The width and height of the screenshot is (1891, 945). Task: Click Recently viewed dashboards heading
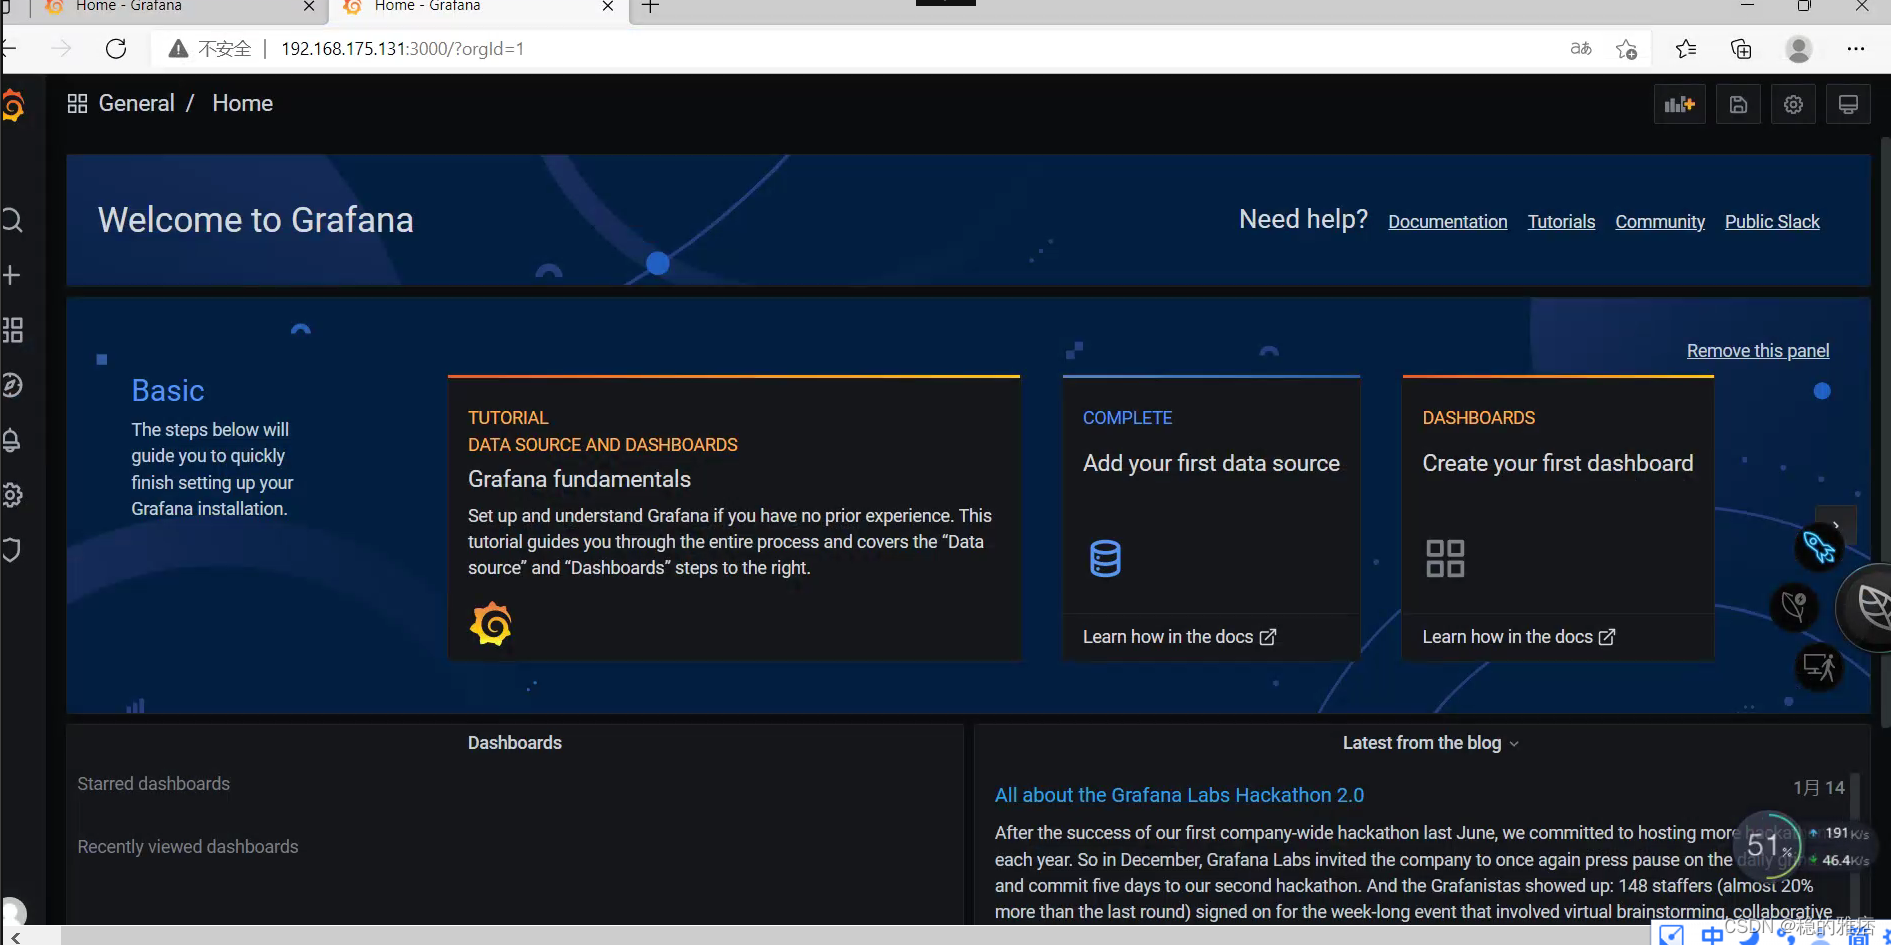pyautogui.click(x=188, y=847)
